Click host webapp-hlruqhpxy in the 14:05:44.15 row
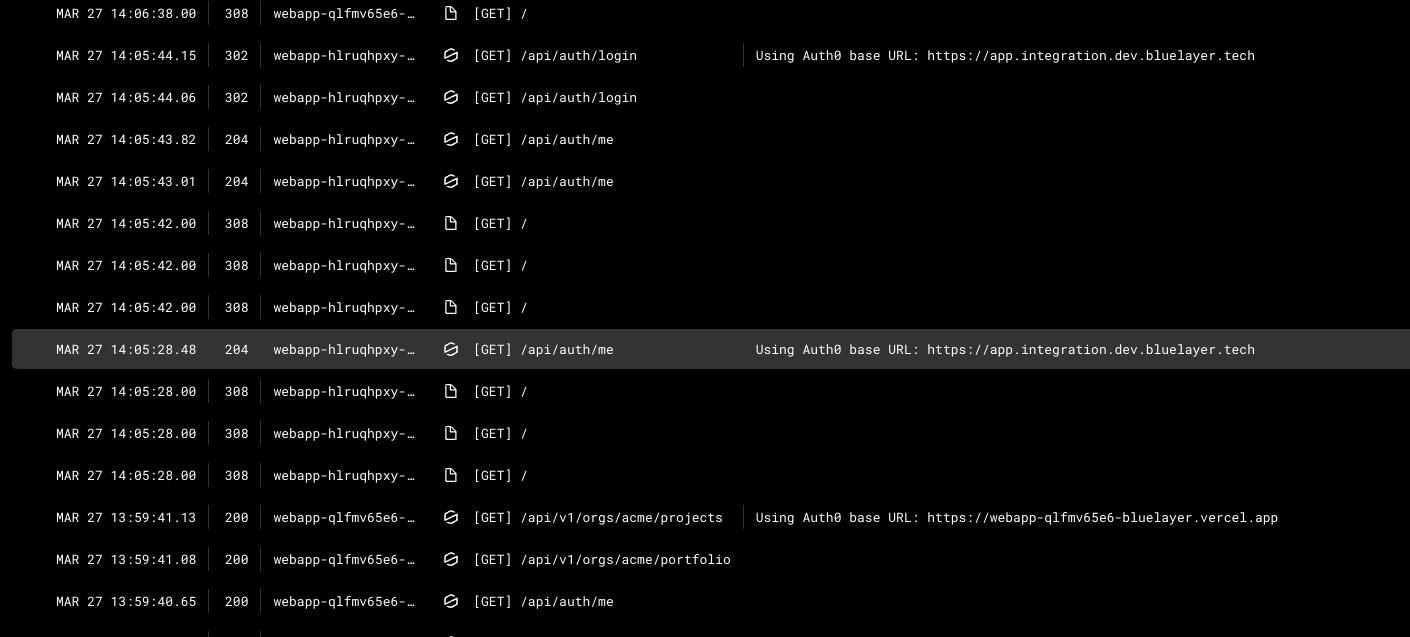Image resolution: width=1410 pixels, height=637 pixels. 344,56
